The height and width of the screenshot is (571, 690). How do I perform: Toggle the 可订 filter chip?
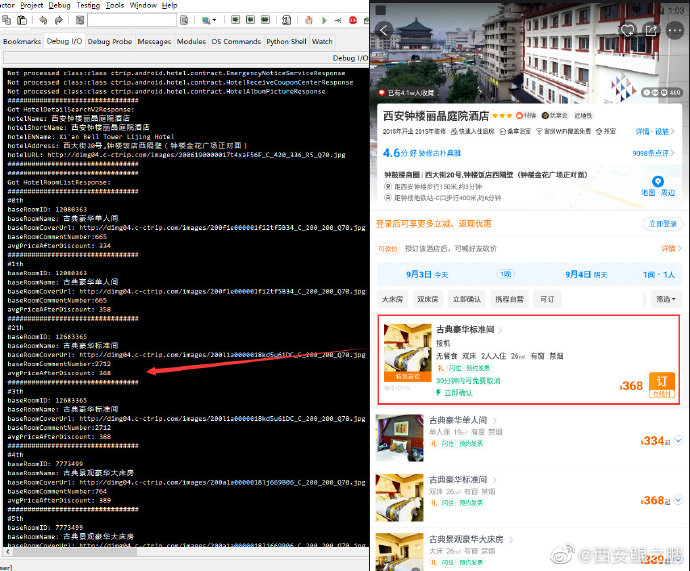click(x=547, y=299)
